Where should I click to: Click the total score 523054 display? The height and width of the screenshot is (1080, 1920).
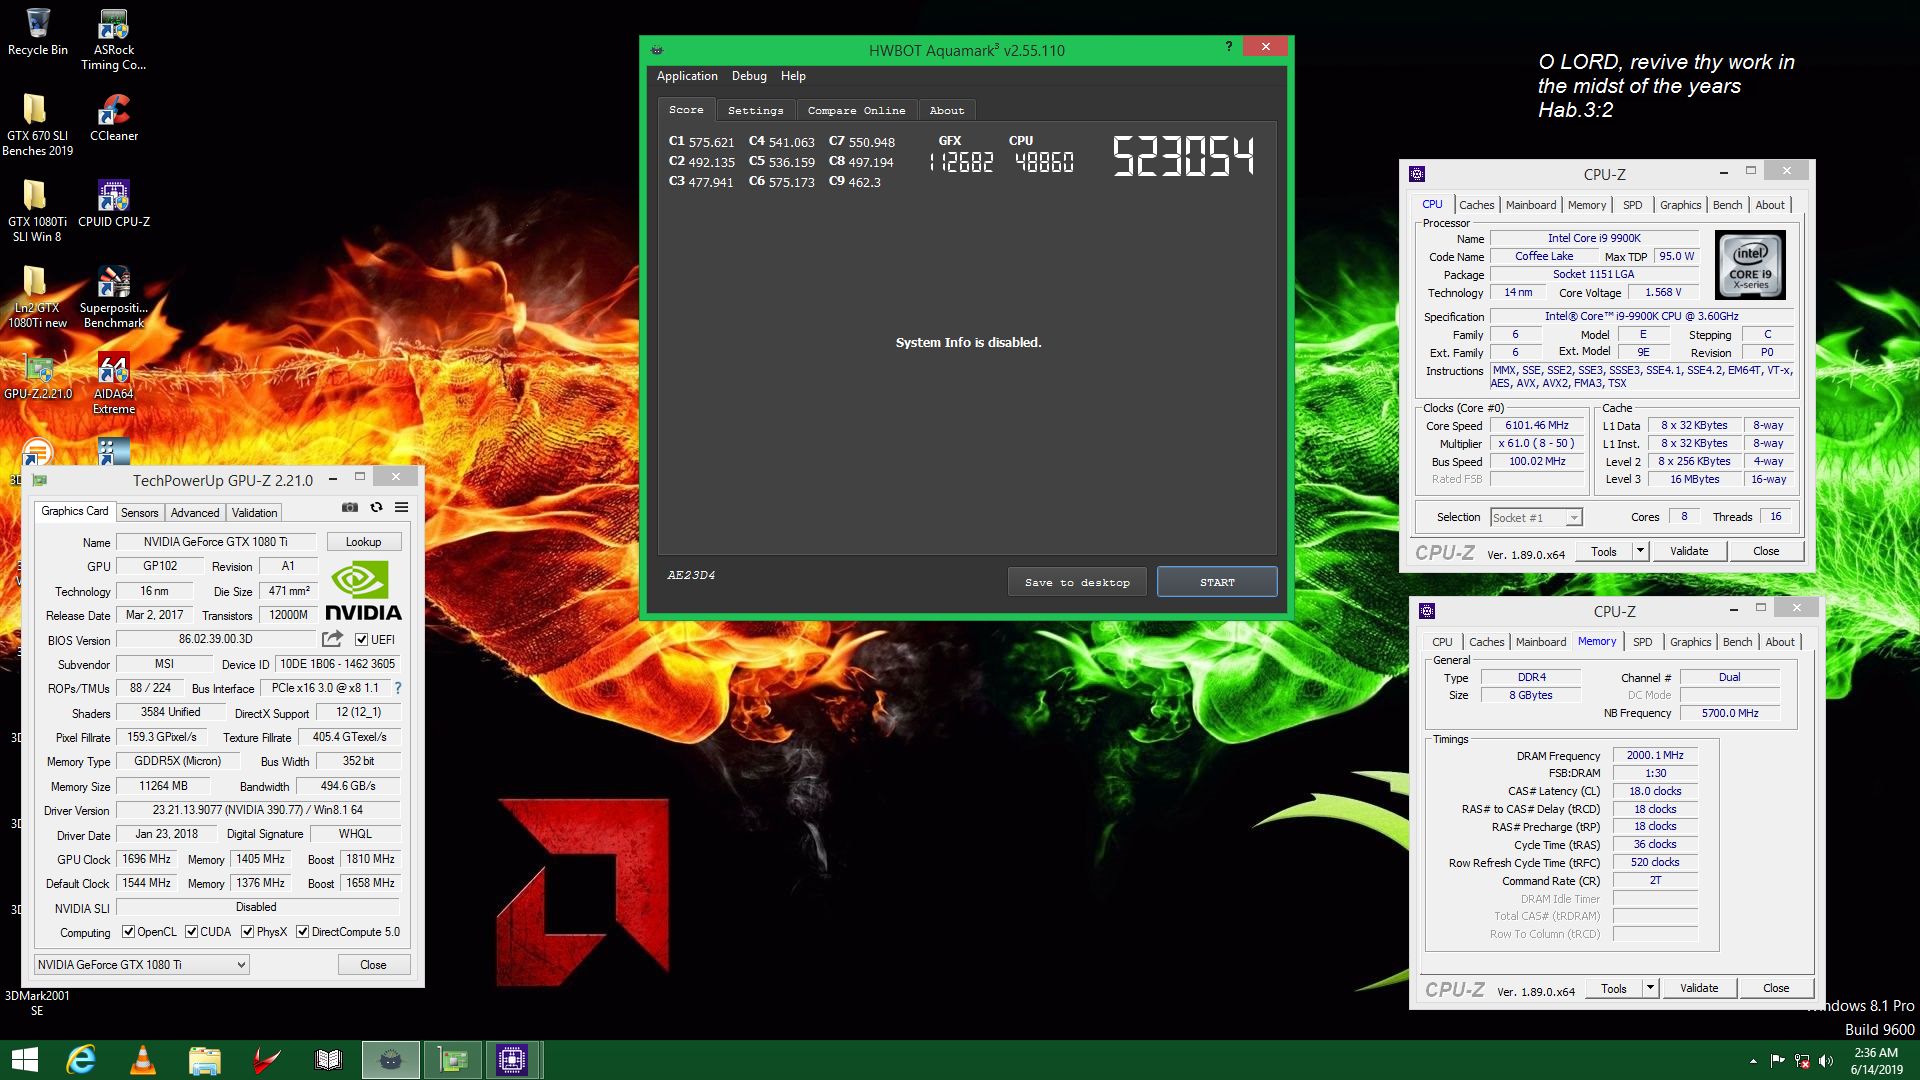[1183, 157]
